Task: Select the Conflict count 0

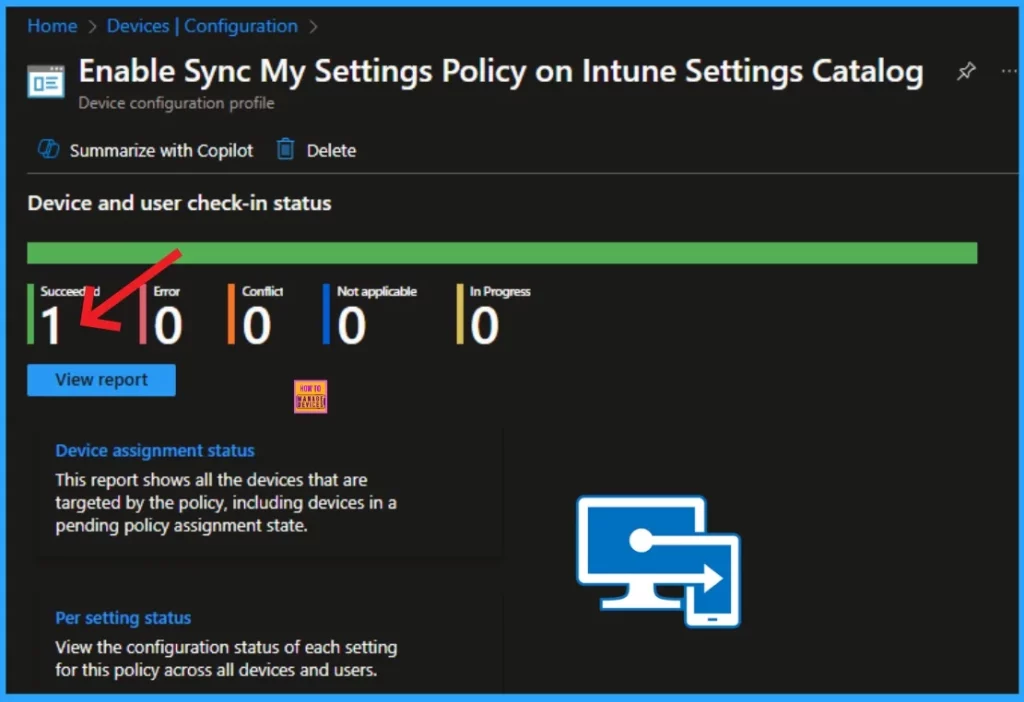Action: pos(257,325)
